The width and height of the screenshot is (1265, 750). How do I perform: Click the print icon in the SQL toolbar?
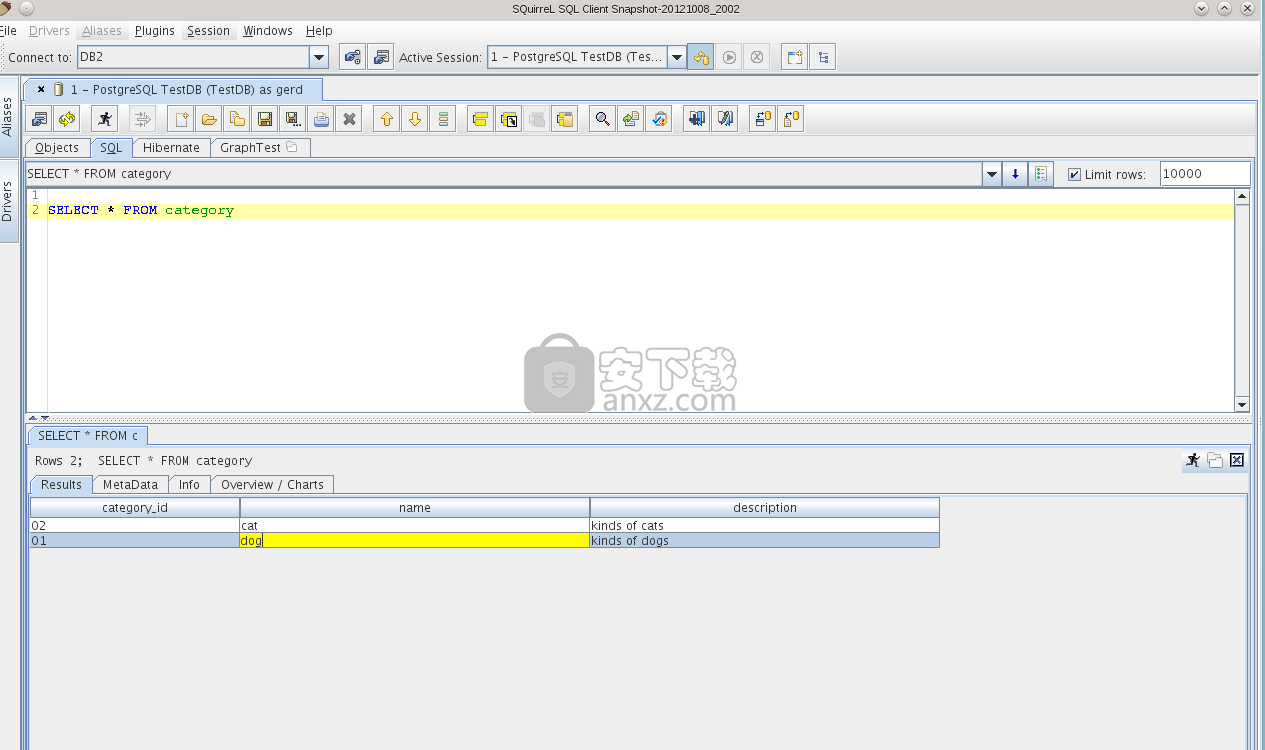321,119
